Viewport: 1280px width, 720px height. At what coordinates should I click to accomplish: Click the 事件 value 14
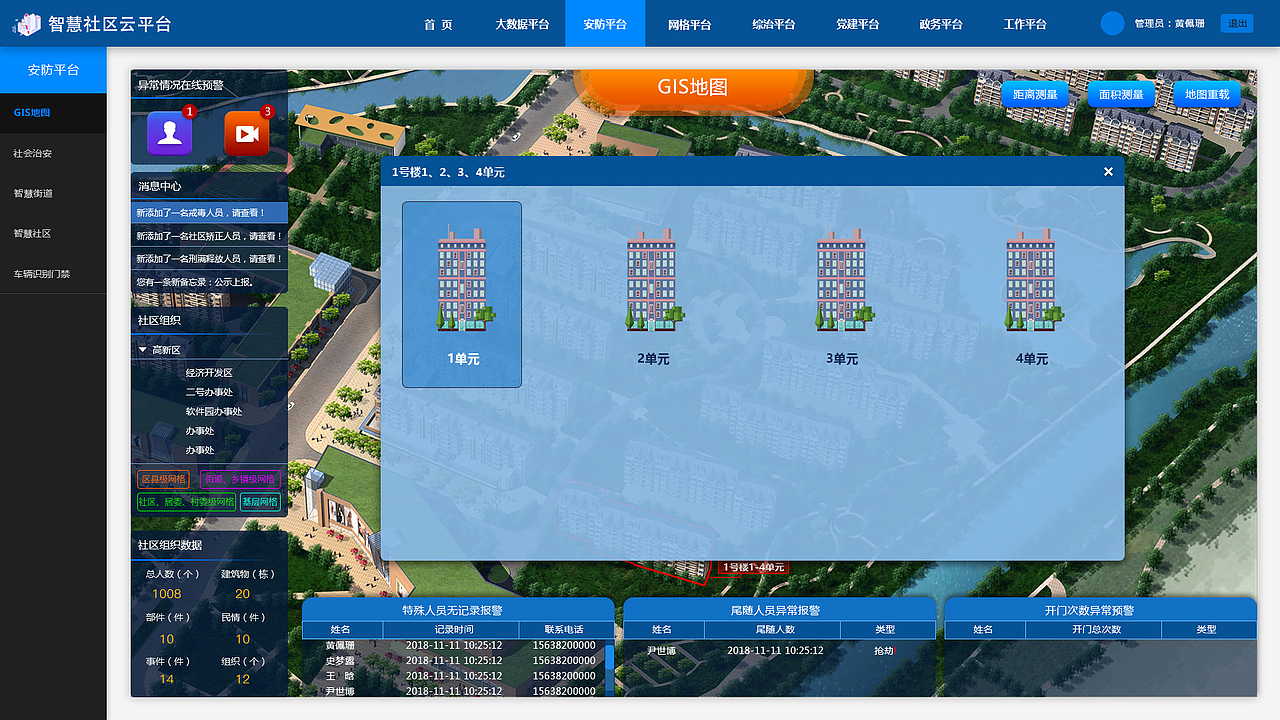[x=167, y=679]
